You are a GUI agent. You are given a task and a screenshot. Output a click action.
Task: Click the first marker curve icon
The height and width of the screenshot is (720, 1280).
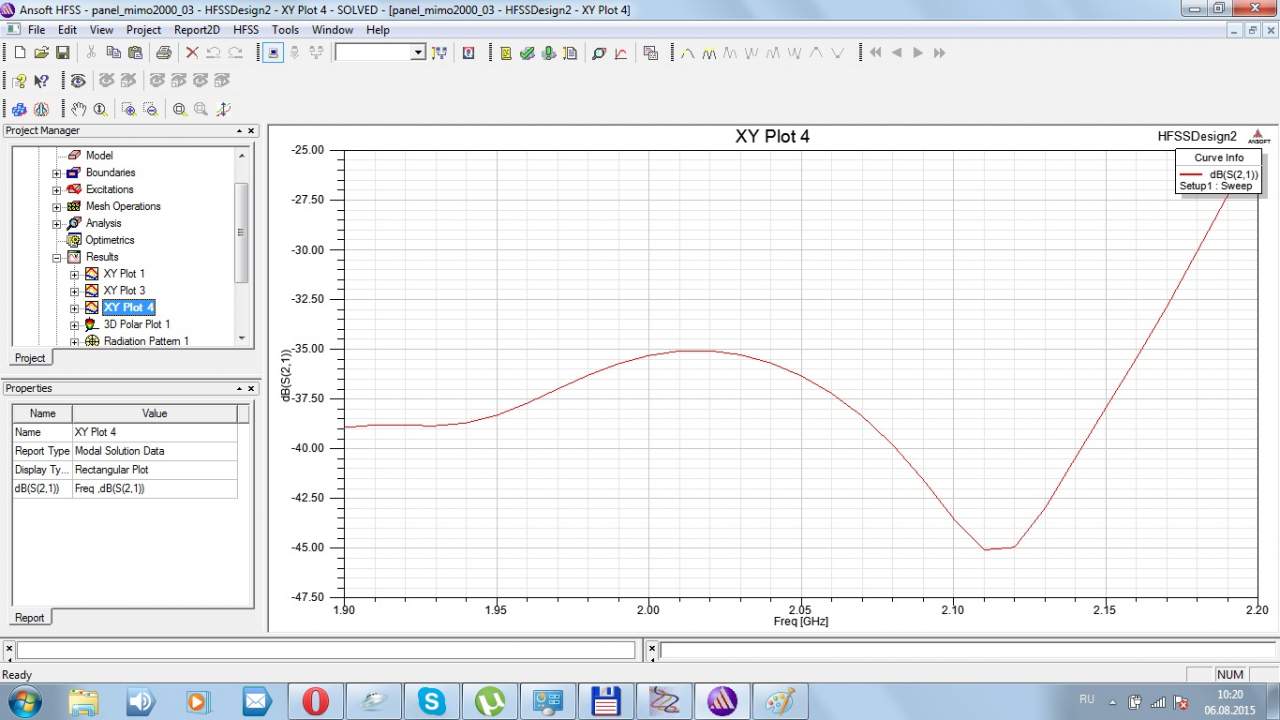coord(687,53)
